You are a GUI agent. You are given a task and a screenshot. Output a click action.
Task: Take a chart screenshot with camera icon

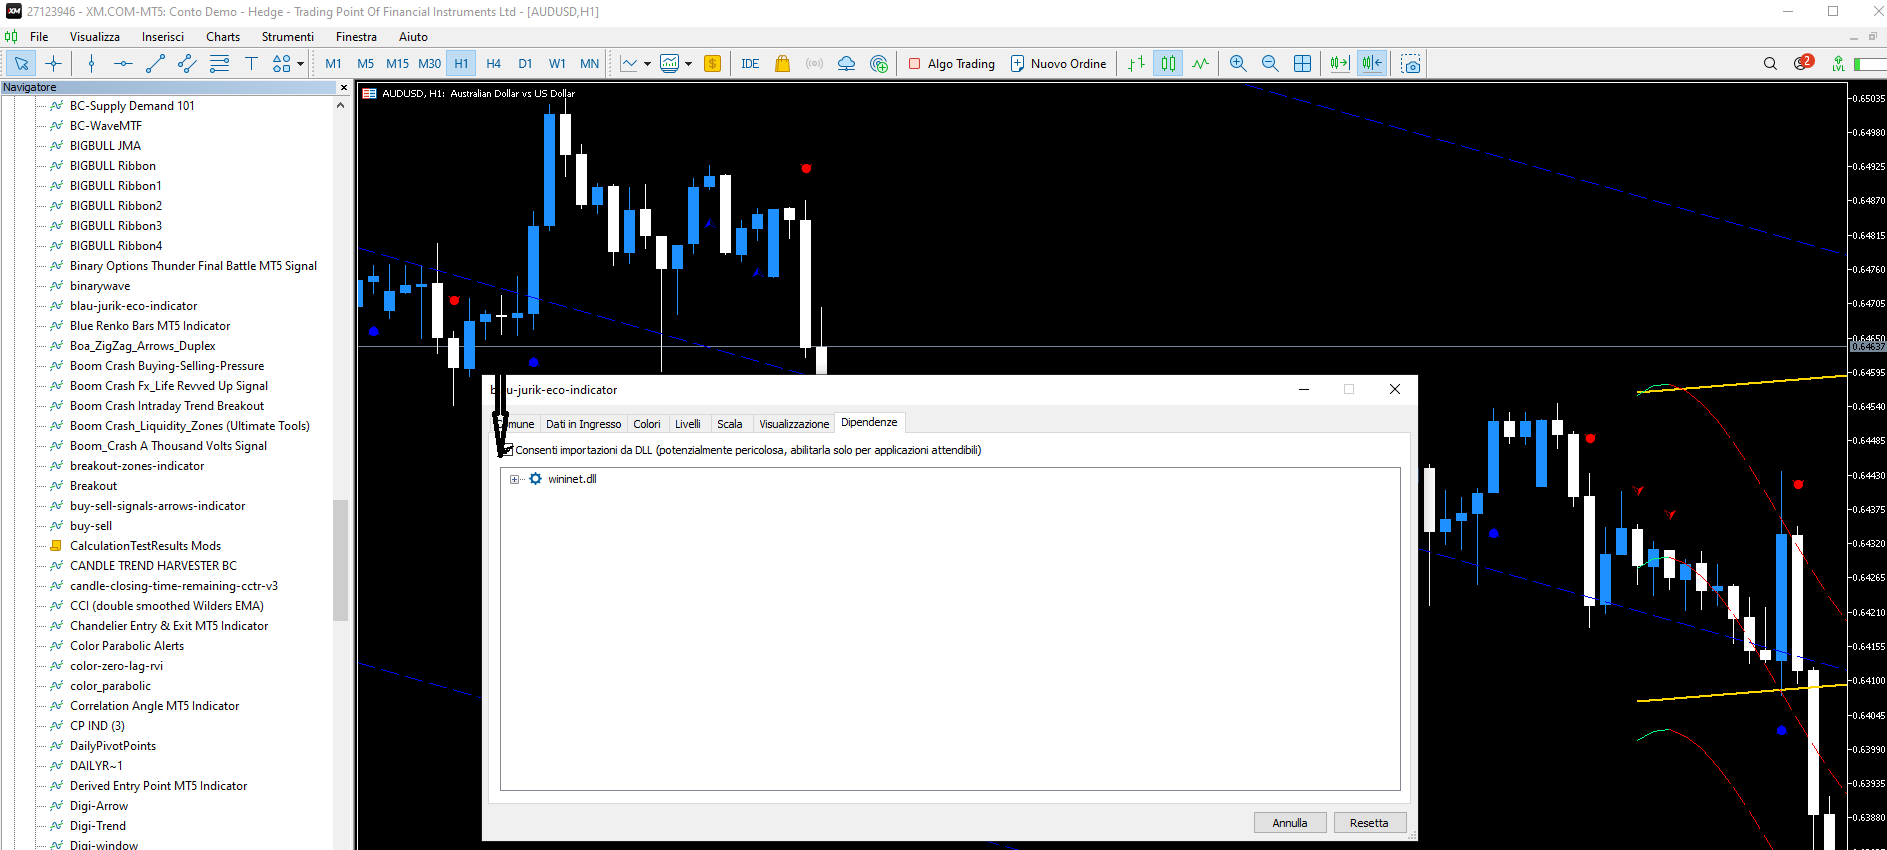click(1411, 64)
